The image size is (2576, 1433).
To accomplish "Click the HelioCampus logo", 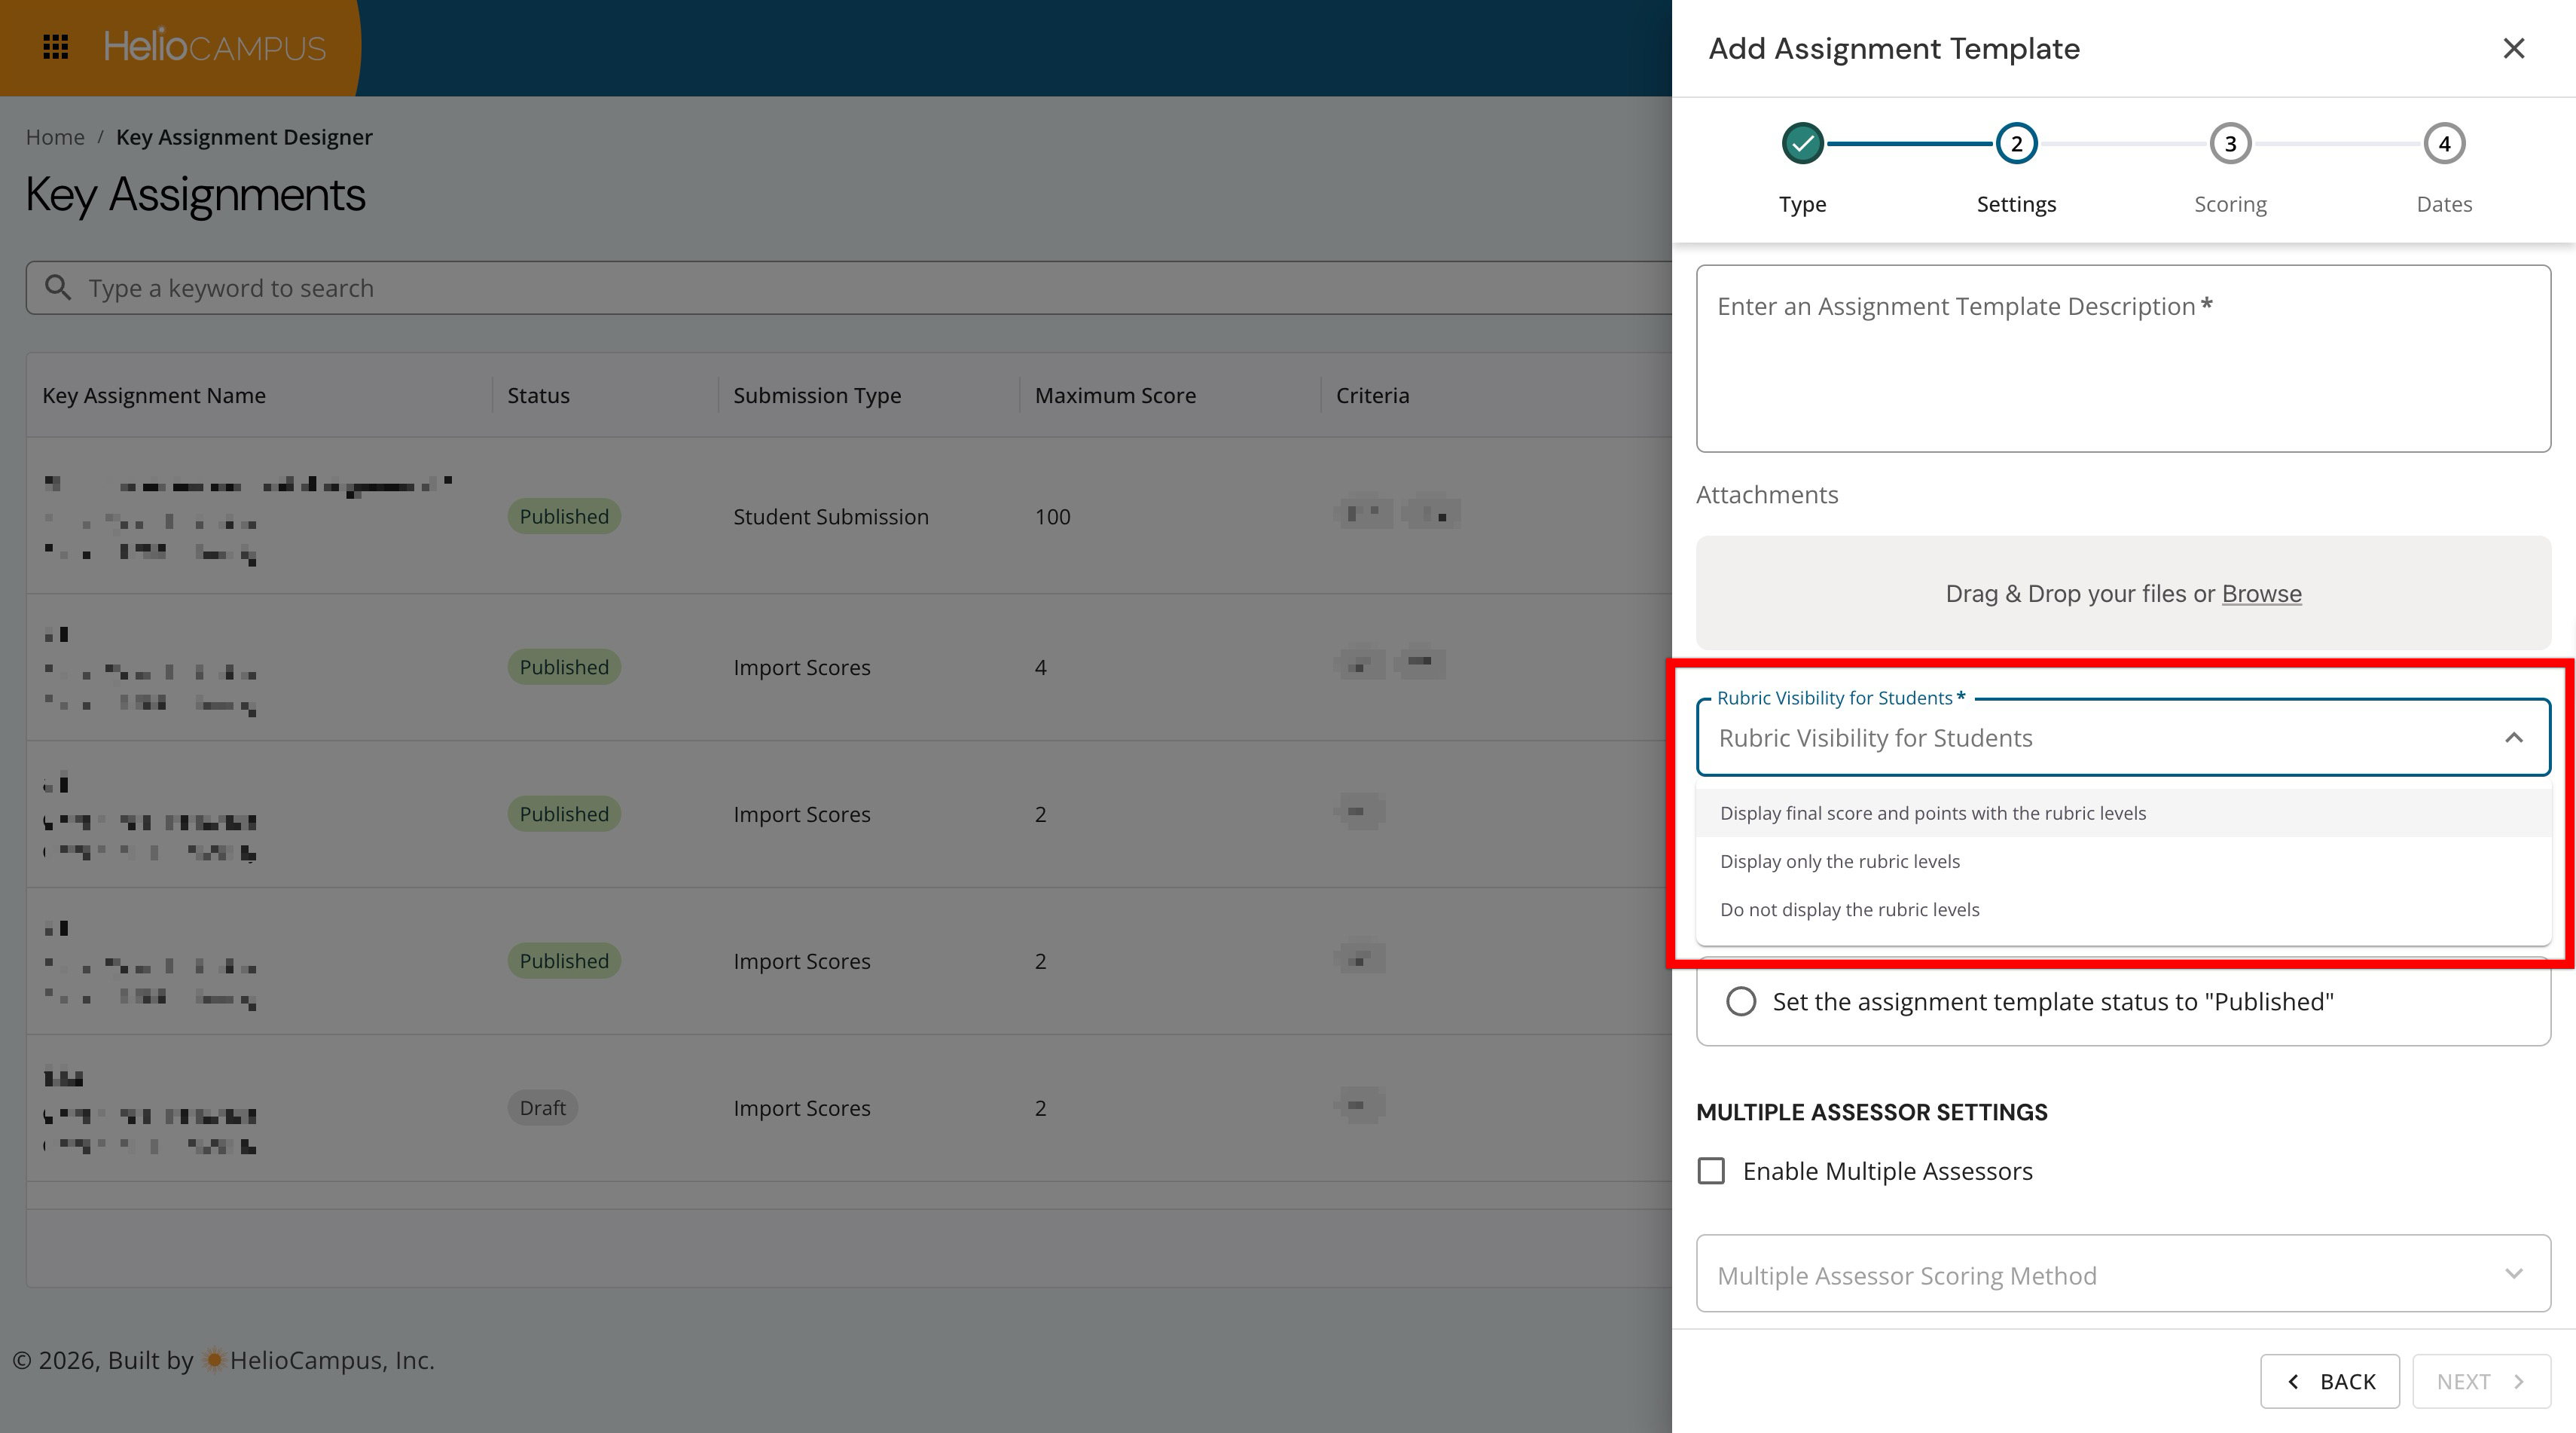I will [214, 47].
